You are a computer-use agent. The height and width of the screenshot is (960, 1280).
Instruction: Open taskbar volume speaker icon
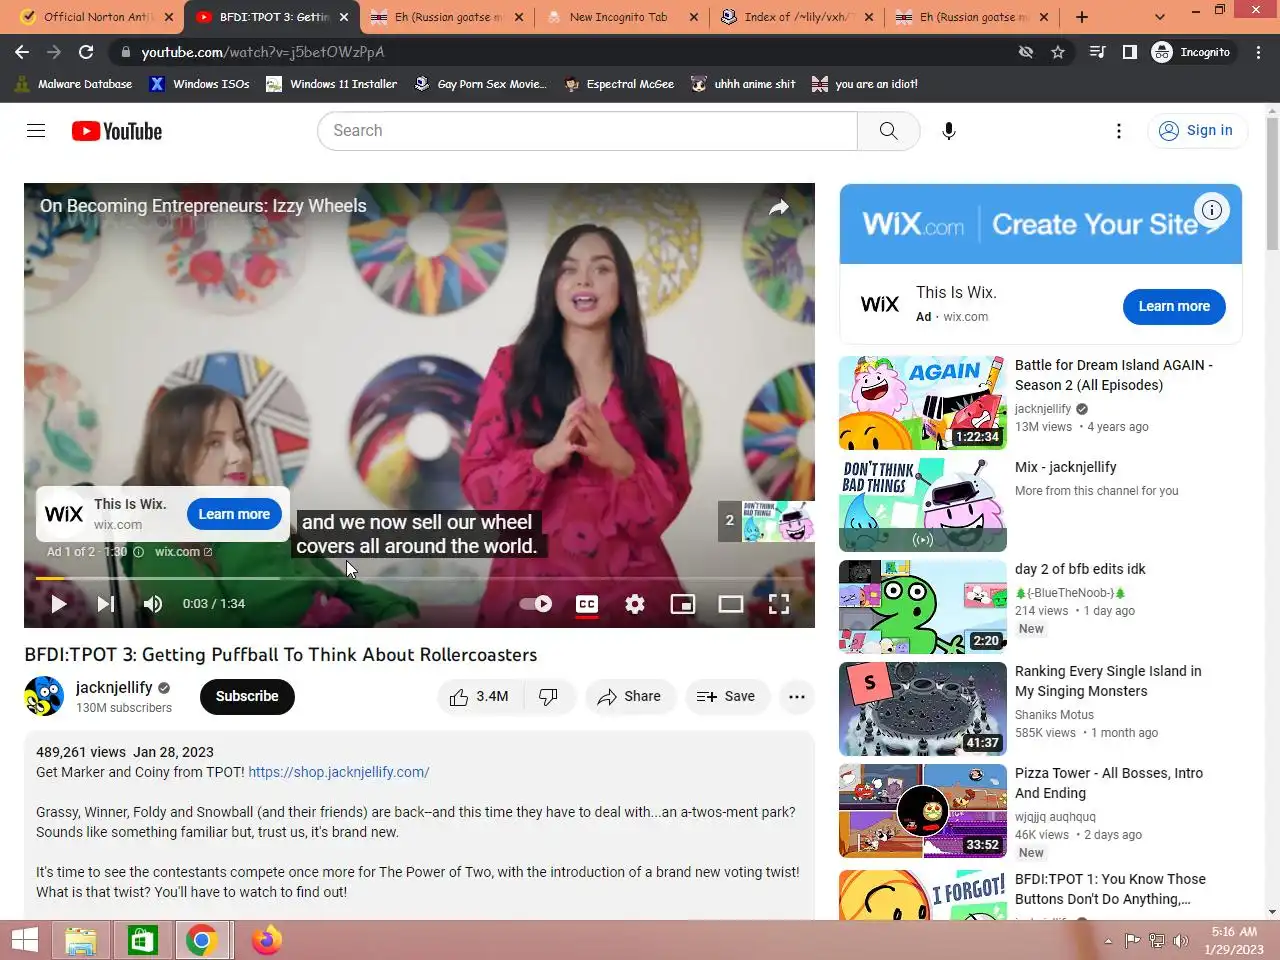1181,941
